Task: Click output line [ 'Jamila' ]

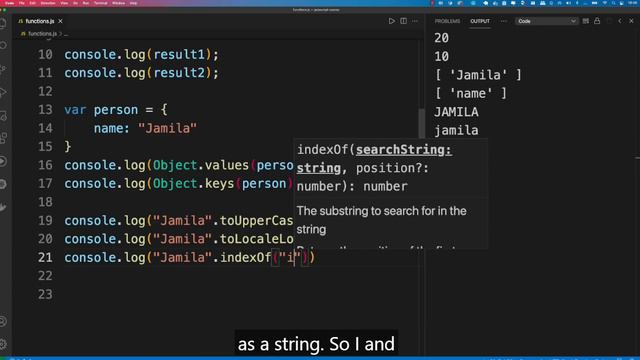Action: (478, 75)
